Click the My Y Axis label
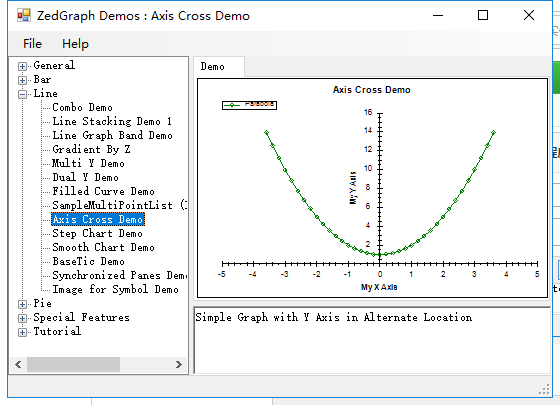Image resolution: width=560 pixels, height=405 pixels. coord(353,188)
